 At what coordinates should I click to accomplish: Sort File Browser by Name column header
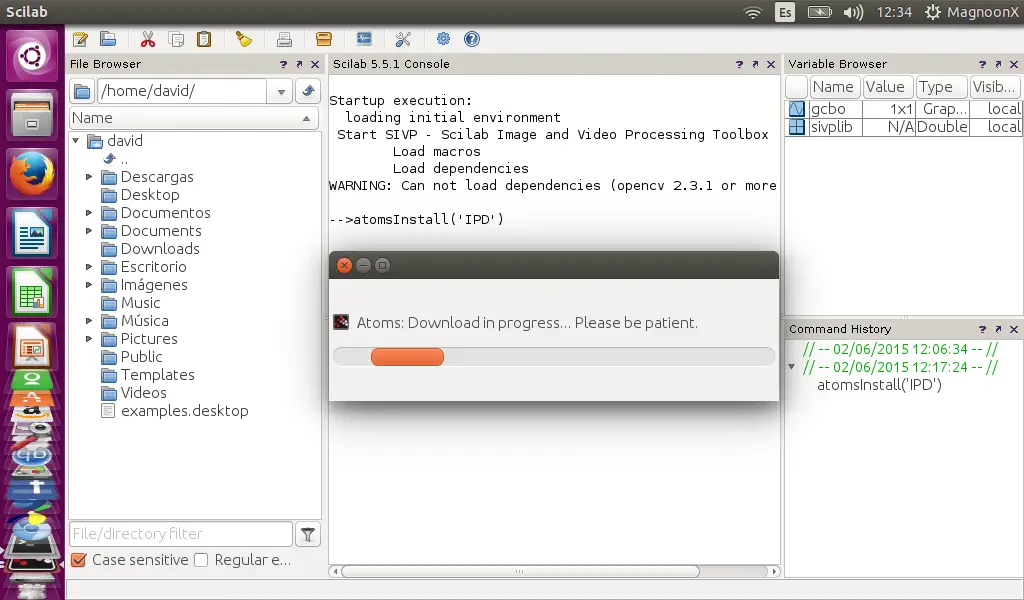194,118
